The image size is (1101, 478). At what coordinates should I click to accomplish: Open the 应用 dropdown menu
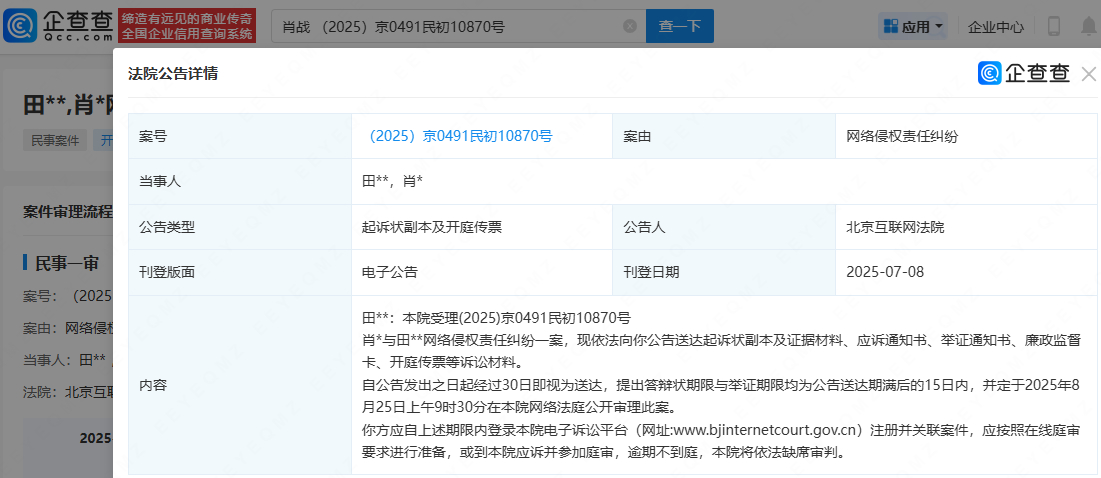point(914,27)
